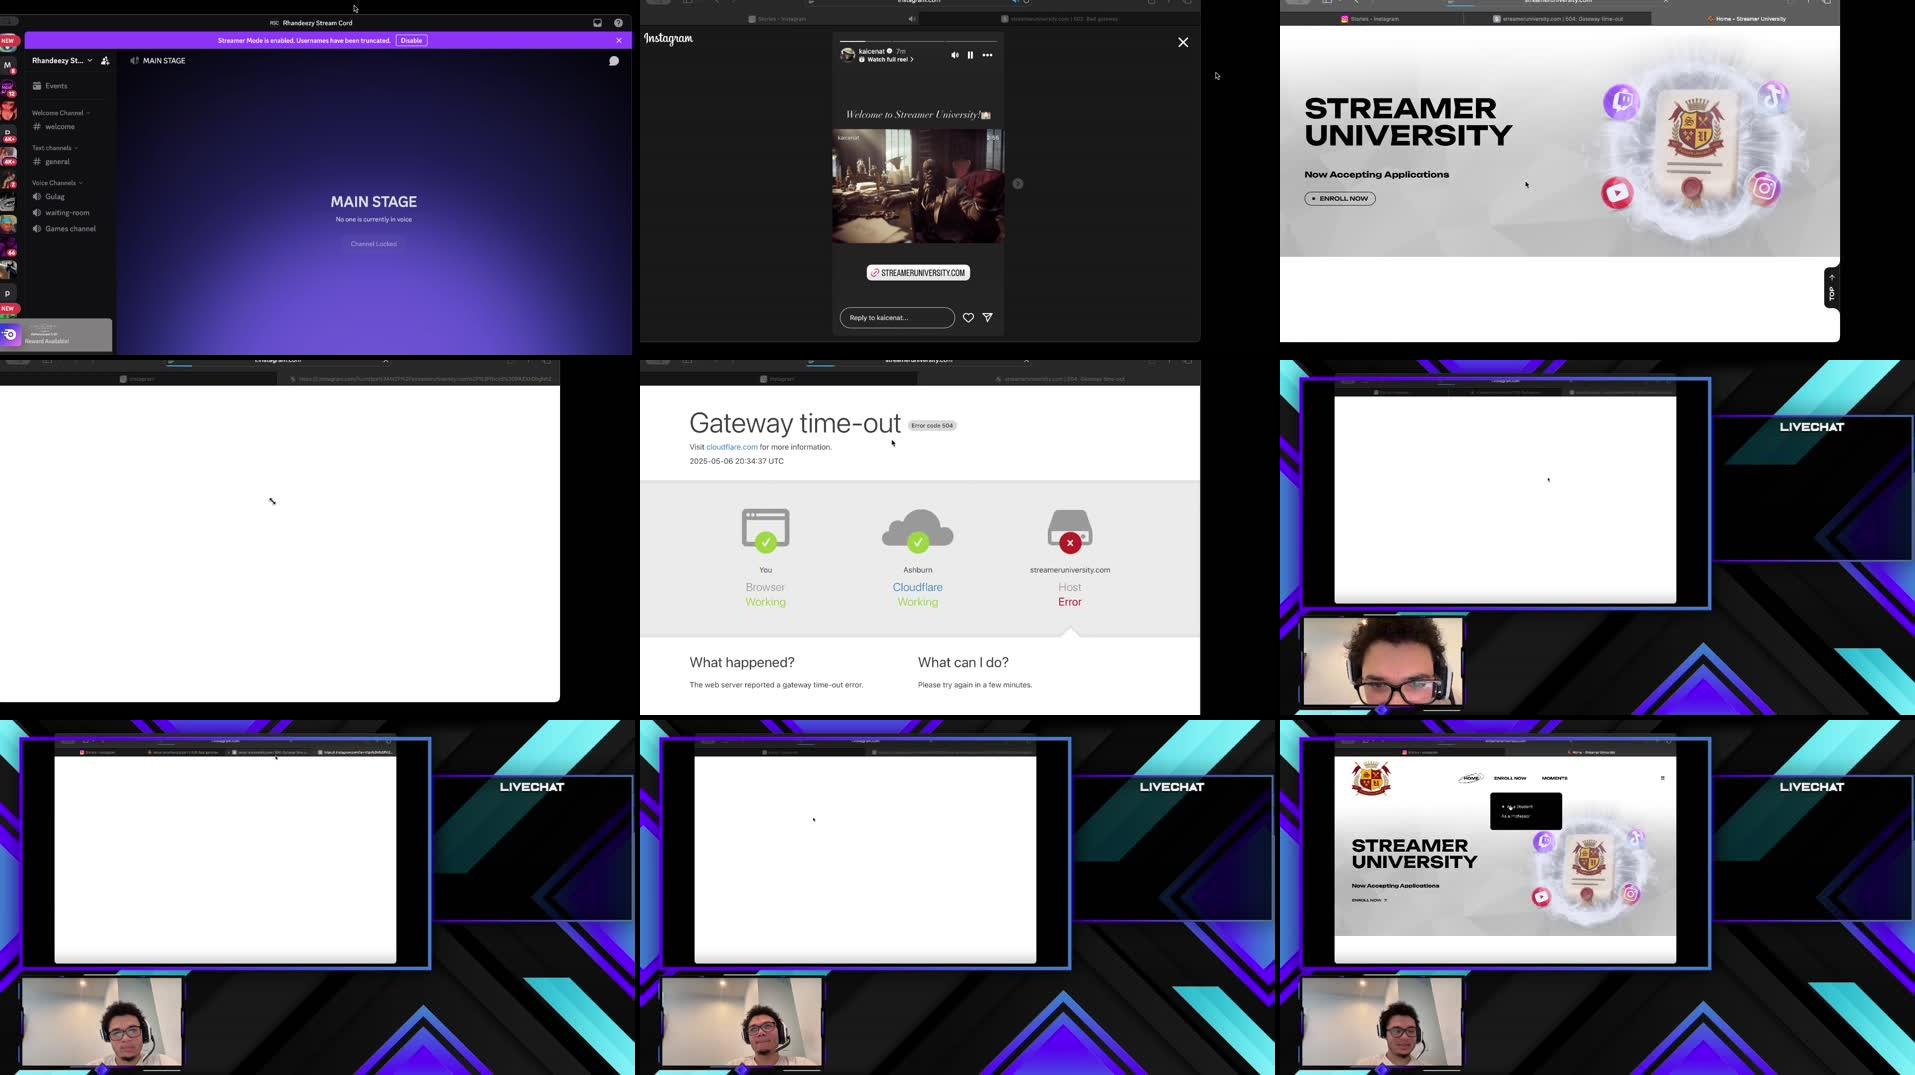Pause the kaicenat story
This screenshot has height=1075, width=1915.
[x=970, y=55]
